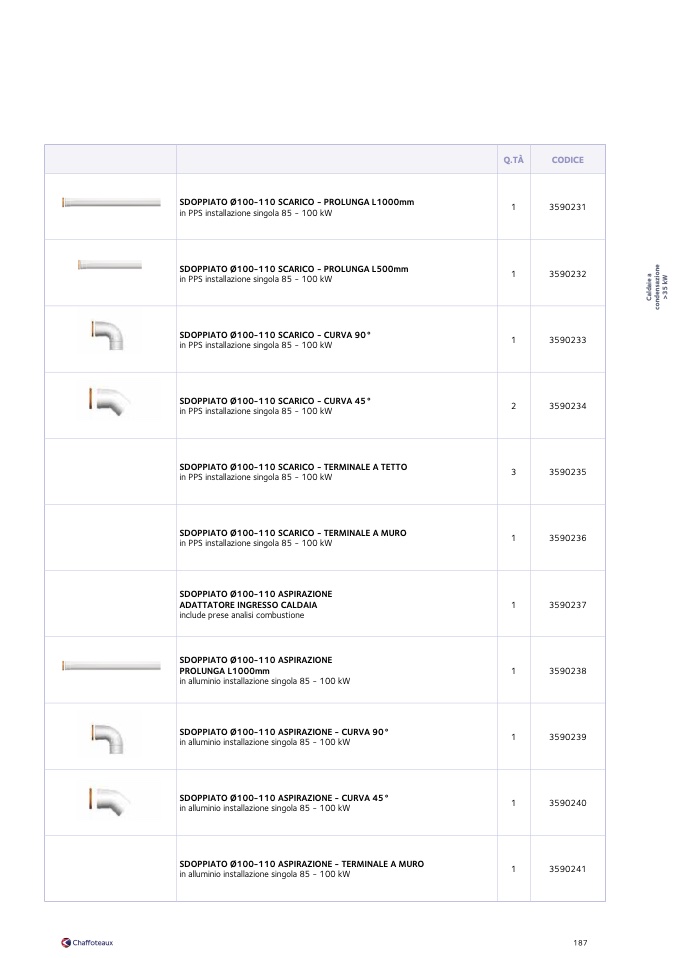Click the 500mm scarico extension pipe image
The image size is (677, 958).
110,265
